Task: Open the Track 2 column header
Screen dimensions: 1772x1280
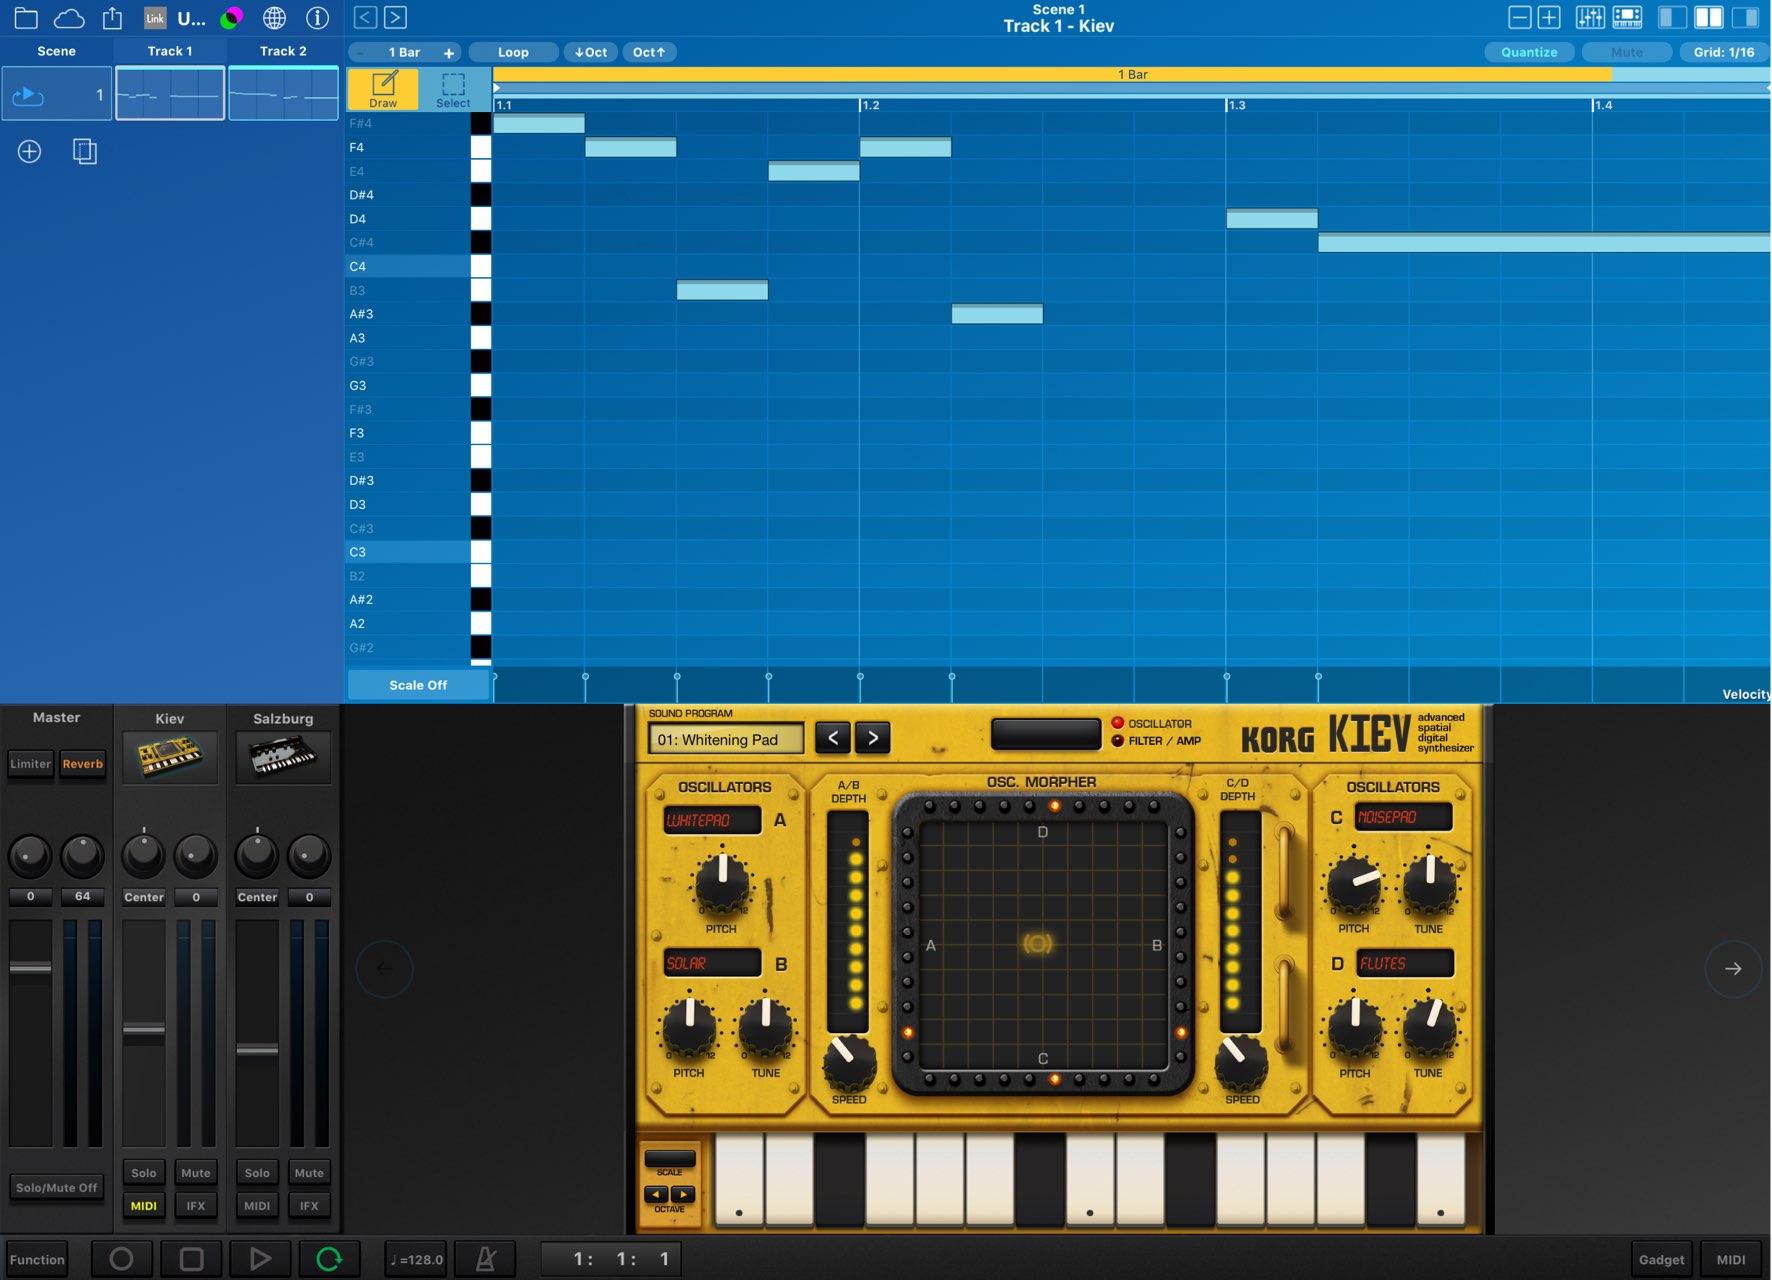Action: 283,51
